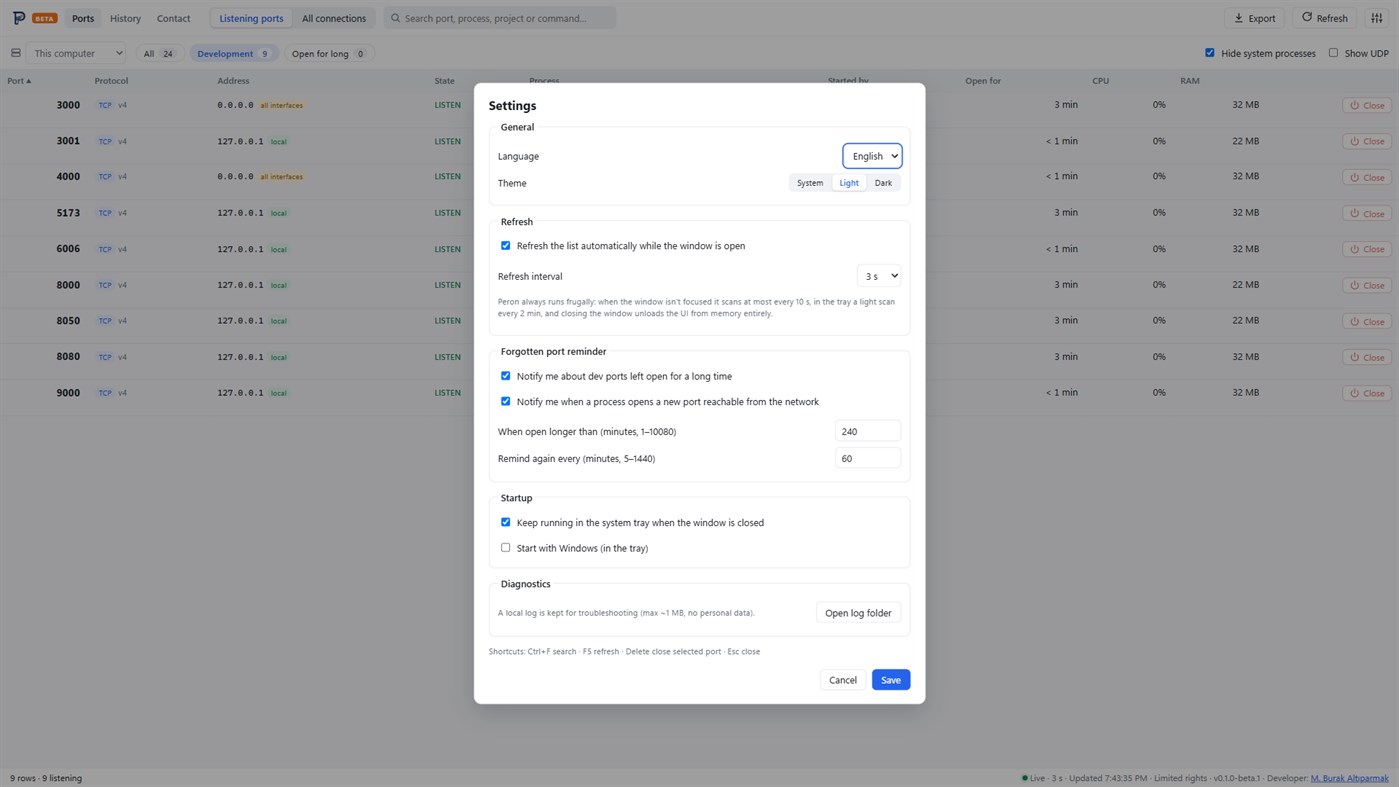Disable automatic list refresh checkbox
1399x787 pixels.
click(x=505, y=246)
